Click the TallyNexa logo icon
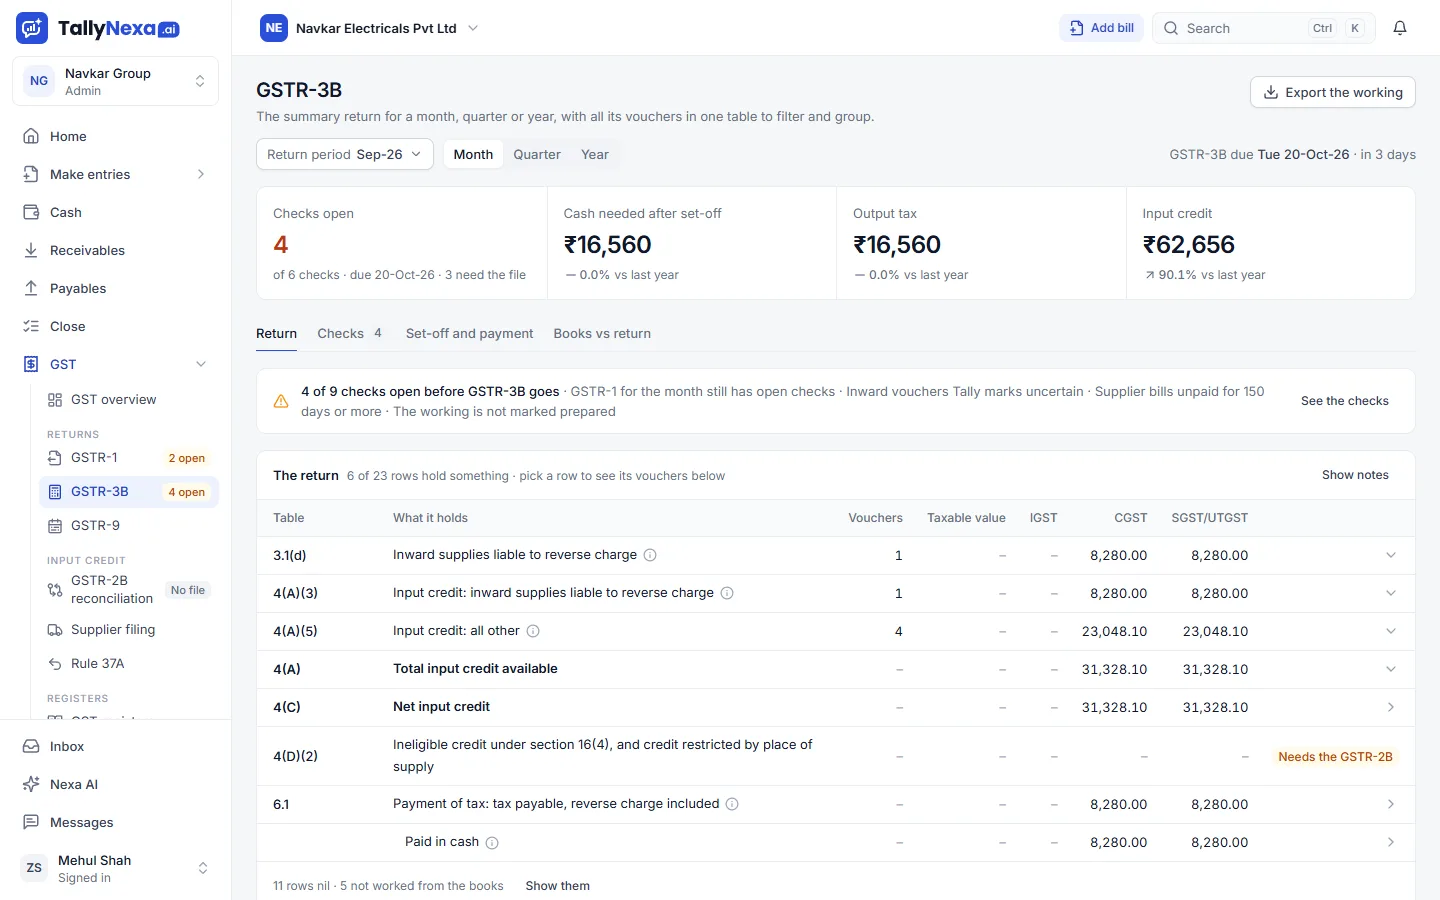This screenshot has height=900, width=1440. 32,28
